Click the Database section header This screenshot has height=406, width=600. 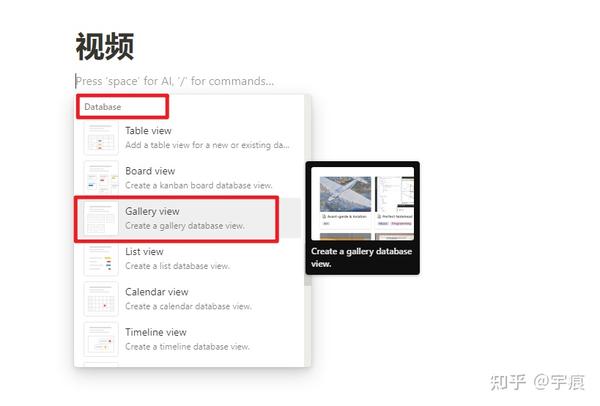coord(103,107)
